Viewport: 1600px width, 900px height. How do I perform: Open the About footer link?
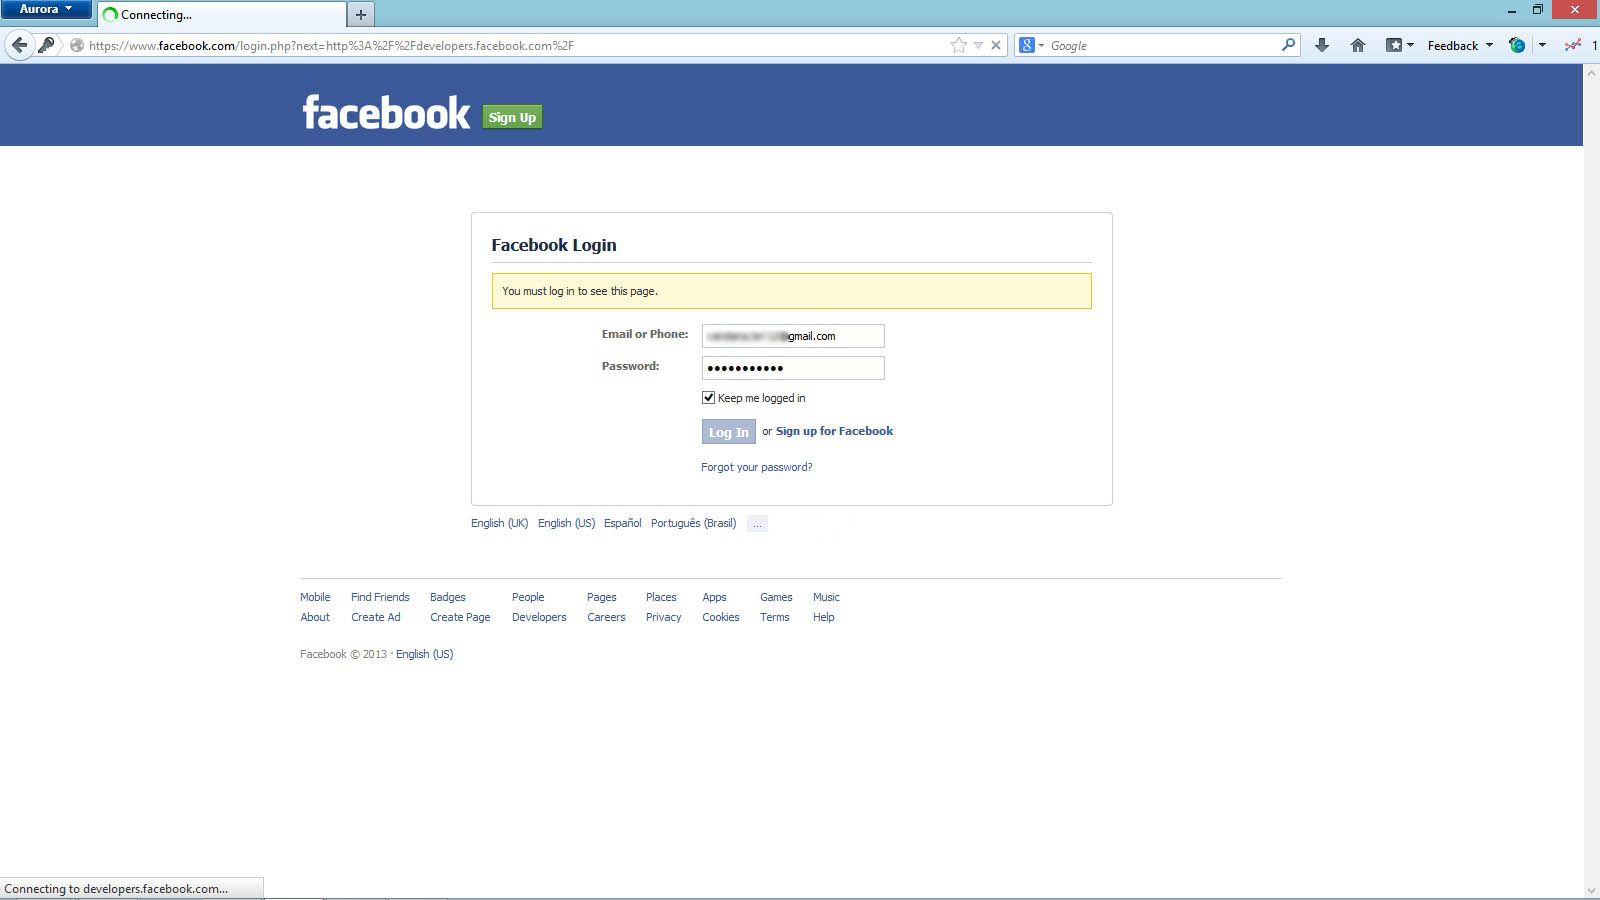[315, 617]
